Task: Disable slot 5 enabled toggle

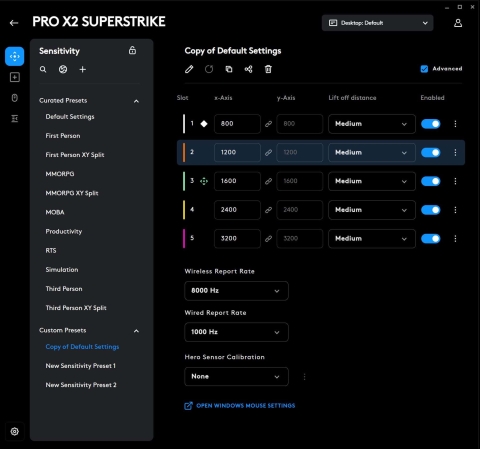Action: (x=431, y=239)
